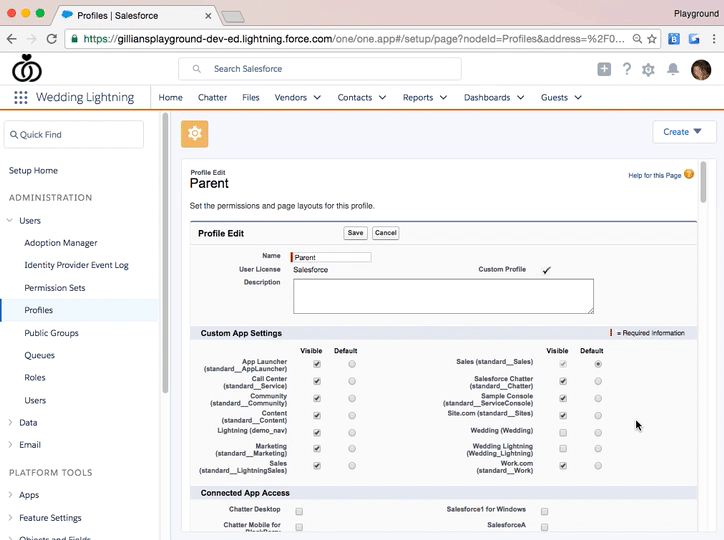The height and width of the screenshot is (540, 724).
Task: Click the search magnifier in Search Salesforce
Action: pyautogui.click(x=197, y=69)
